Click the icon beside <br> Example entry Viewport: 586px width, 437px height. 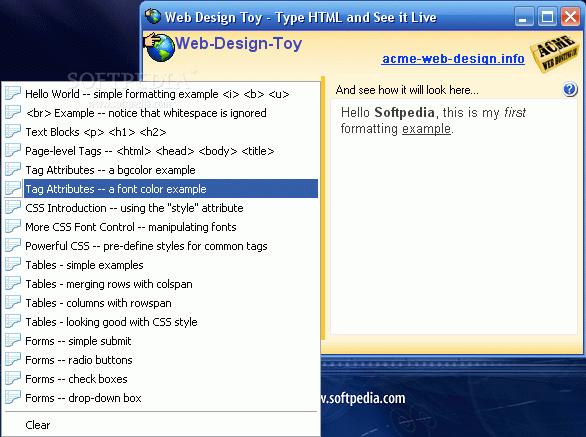pos(13,113)
